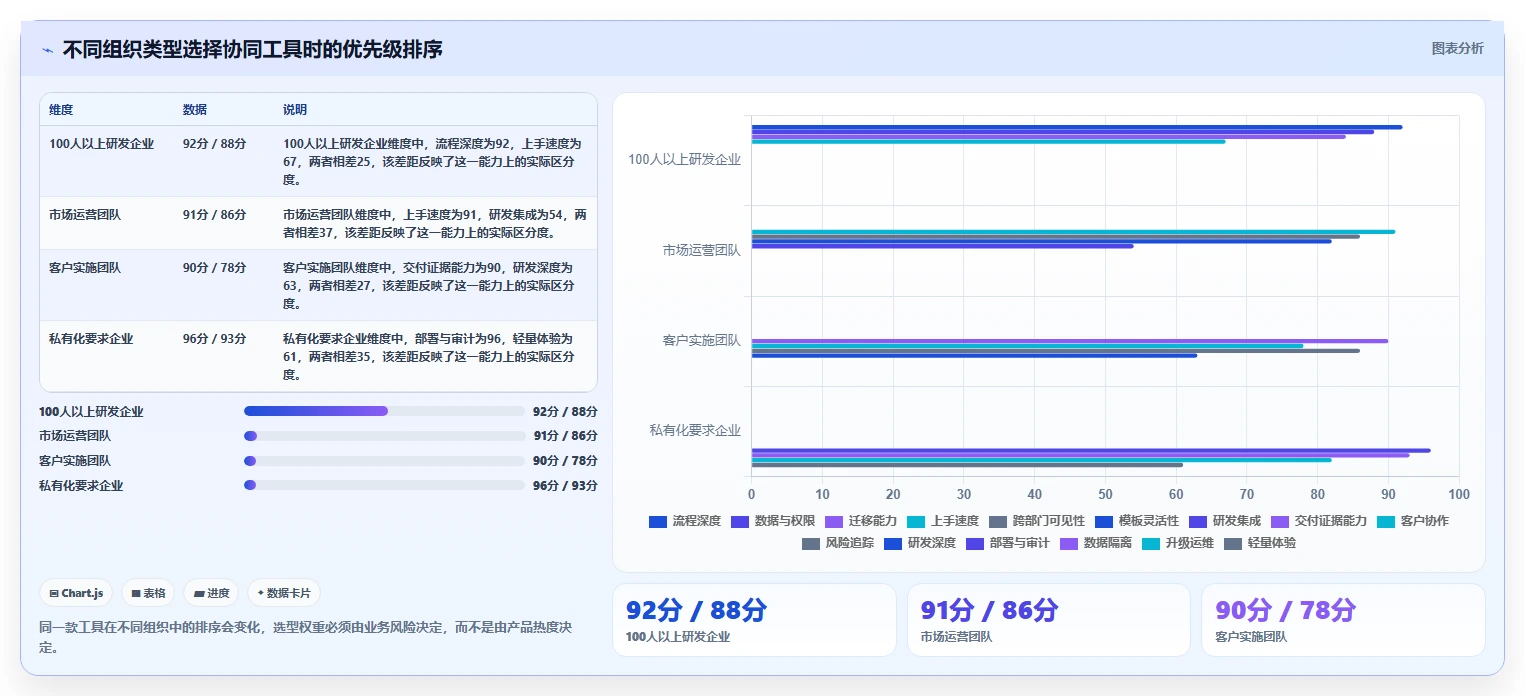Toggle the 研发集成 legend entry

point(1225,521)
